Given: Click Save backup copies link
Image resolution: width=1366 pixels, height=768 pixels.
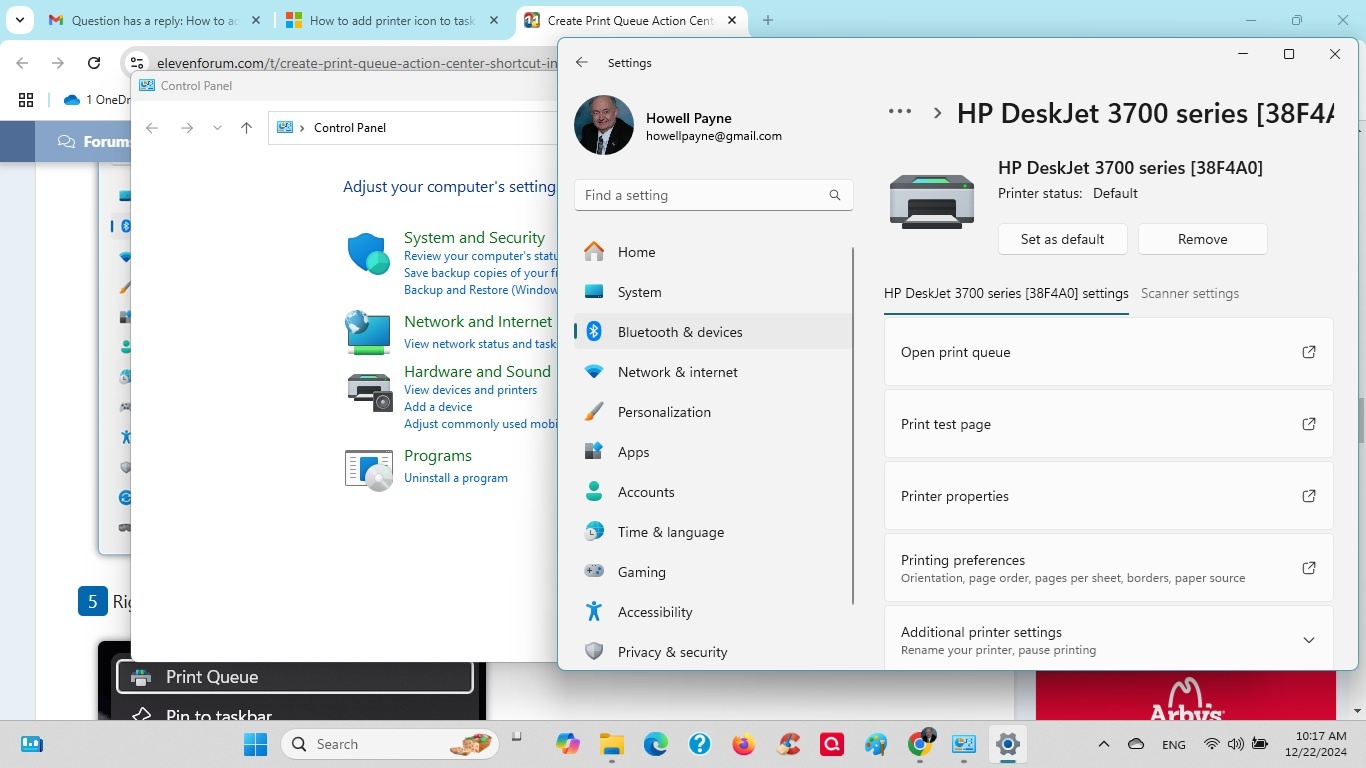Looking at the screenshot, I should click(x=480, y=273).
